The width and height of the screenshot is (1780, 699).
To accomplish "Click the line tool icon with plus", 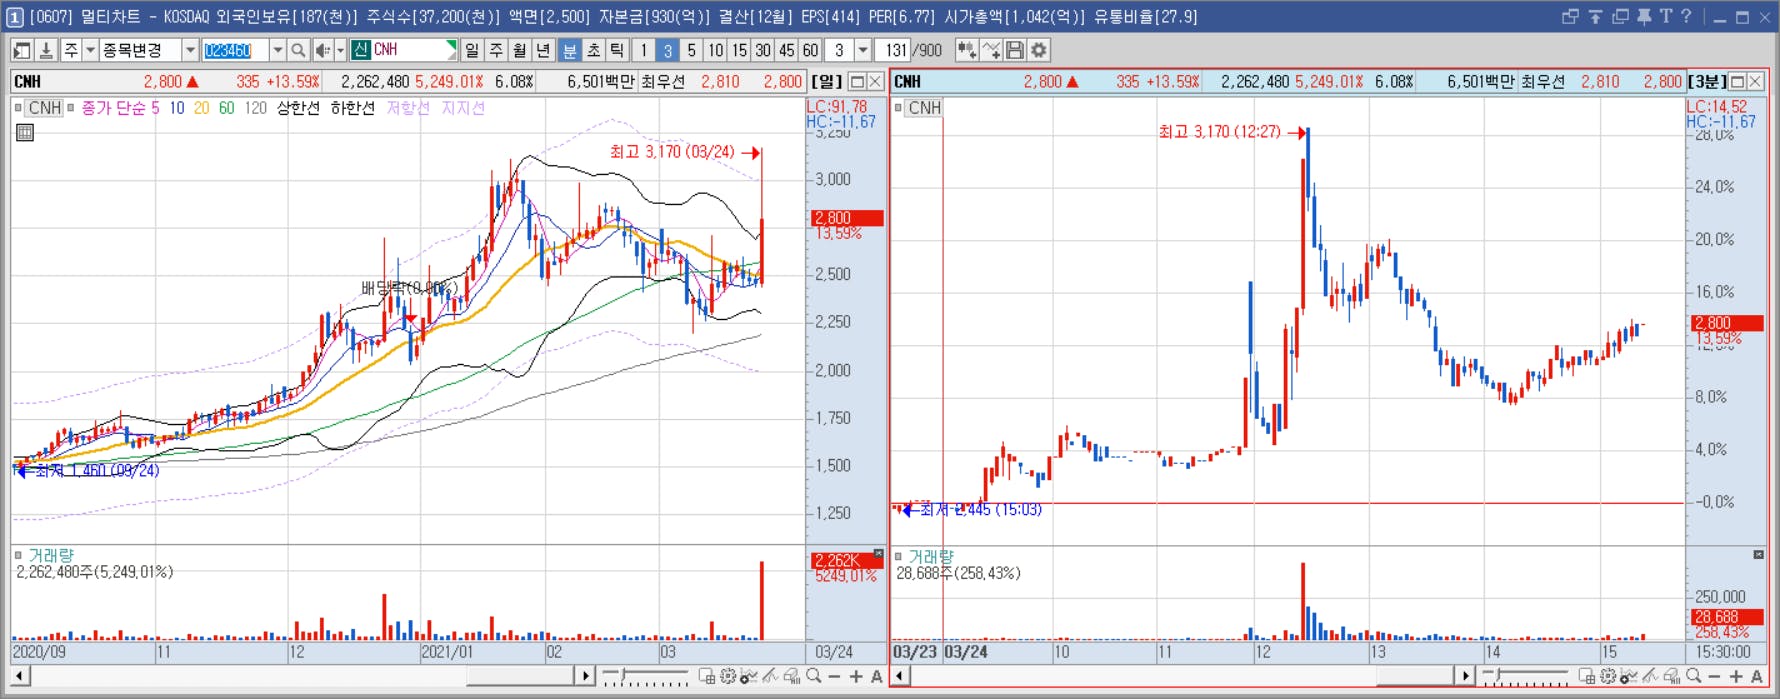I will coord(991,50).
